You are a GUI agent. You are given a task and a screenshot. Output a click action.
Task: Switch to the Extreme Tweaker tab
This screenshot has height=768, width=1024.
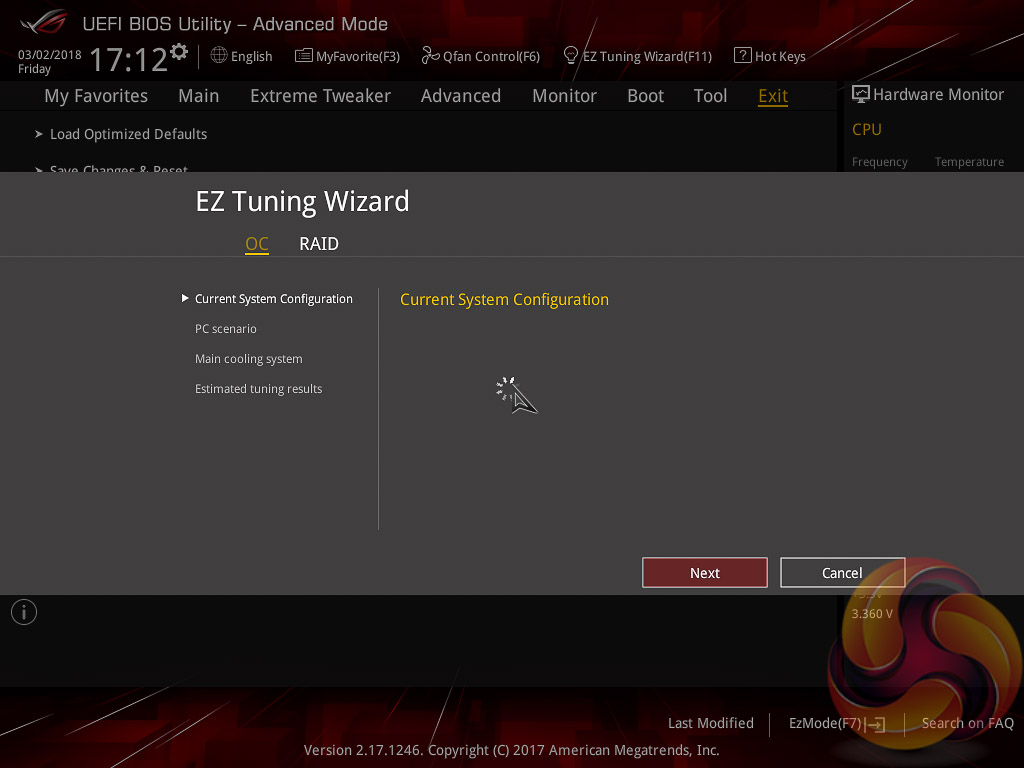click(320, 96)
